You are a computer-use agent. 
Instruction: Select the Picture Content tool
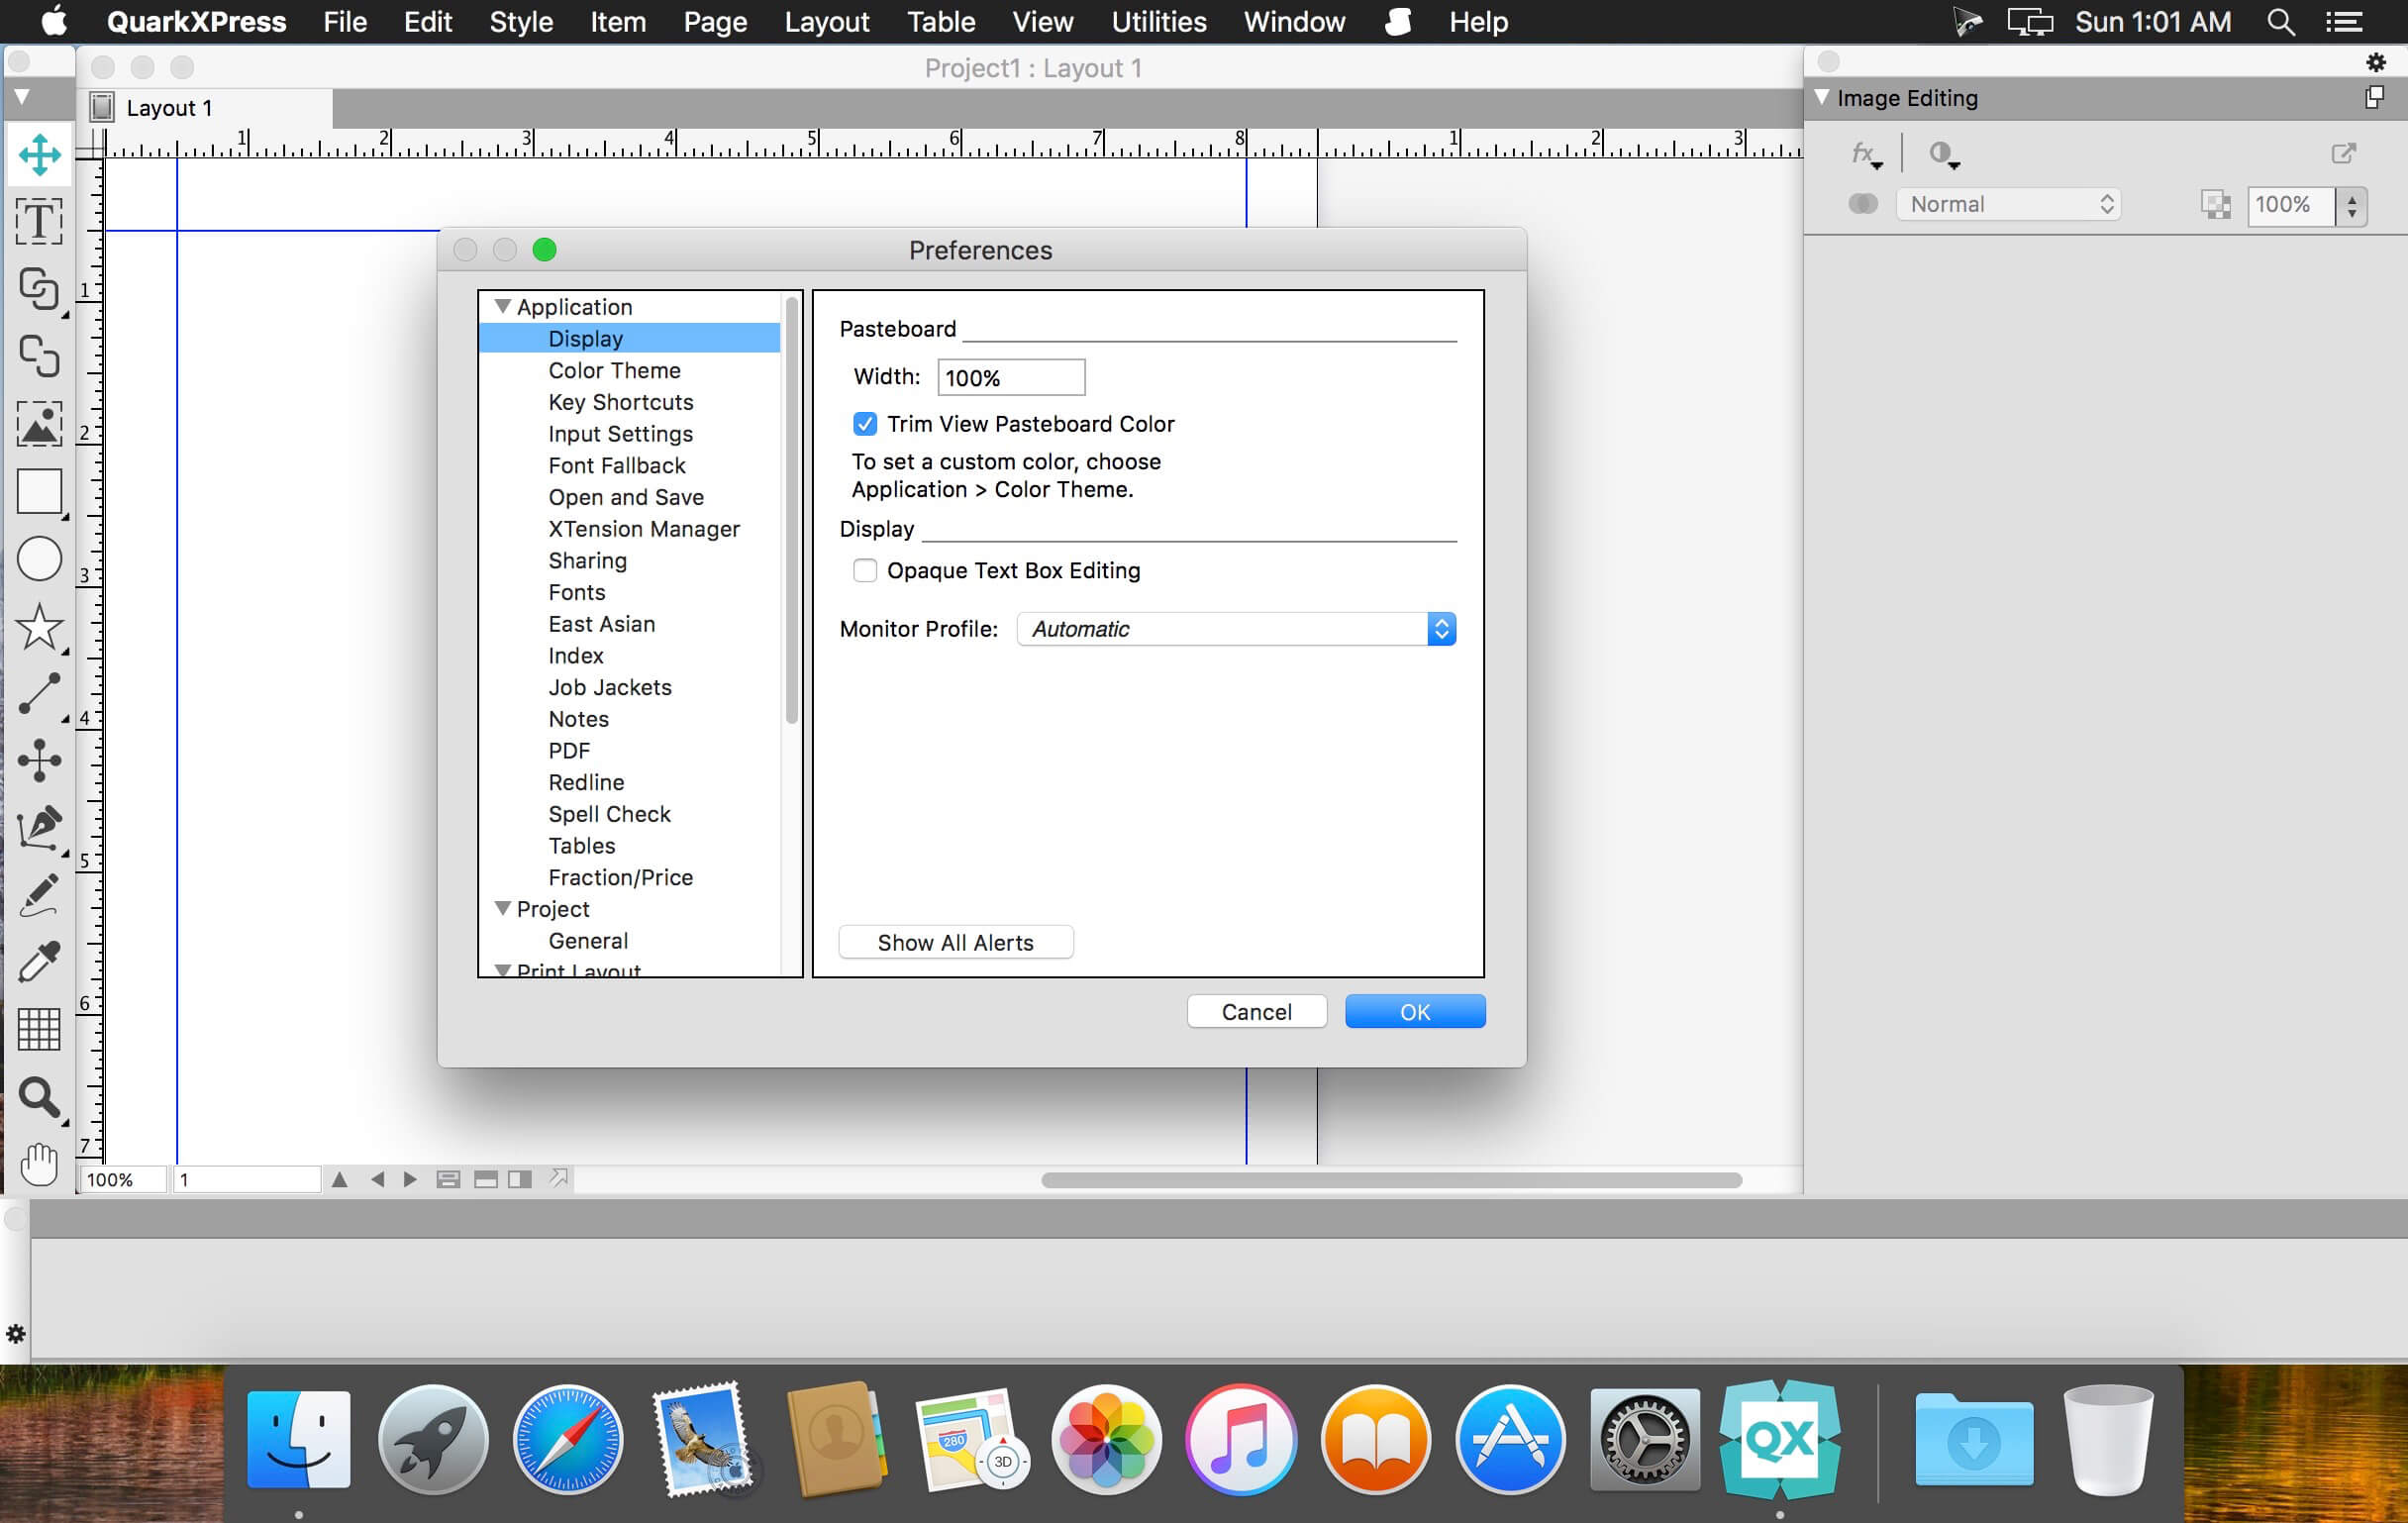point(39,424)
